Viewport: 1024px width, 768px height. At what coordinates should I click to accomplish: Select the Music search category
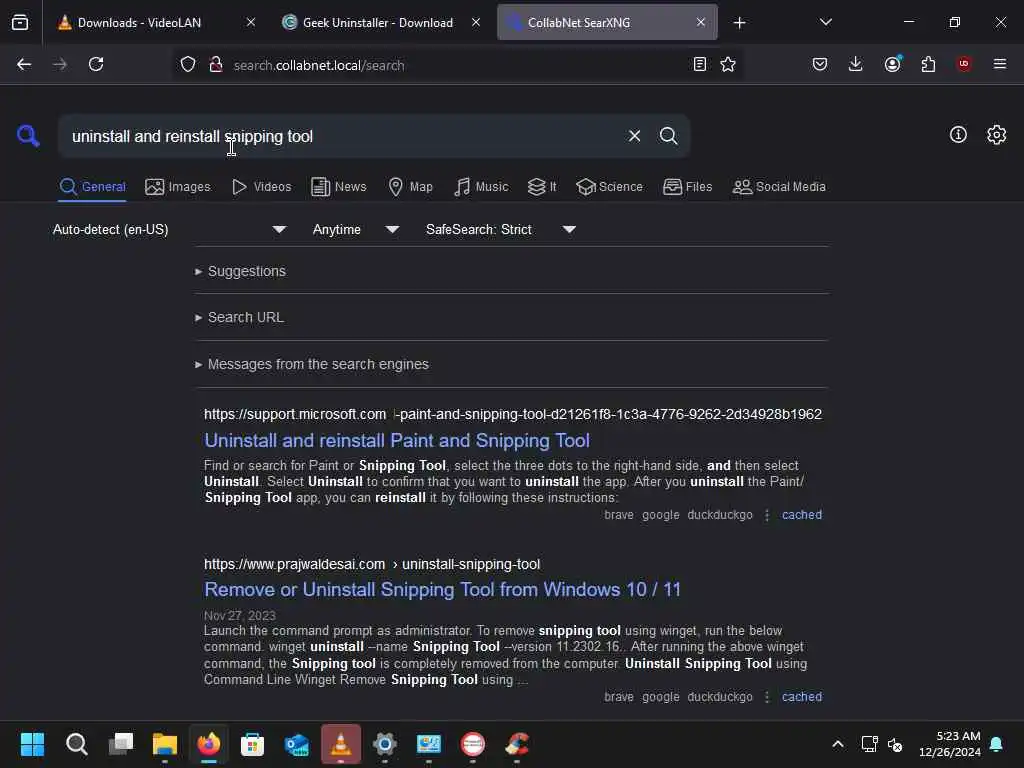pos(481,187)
